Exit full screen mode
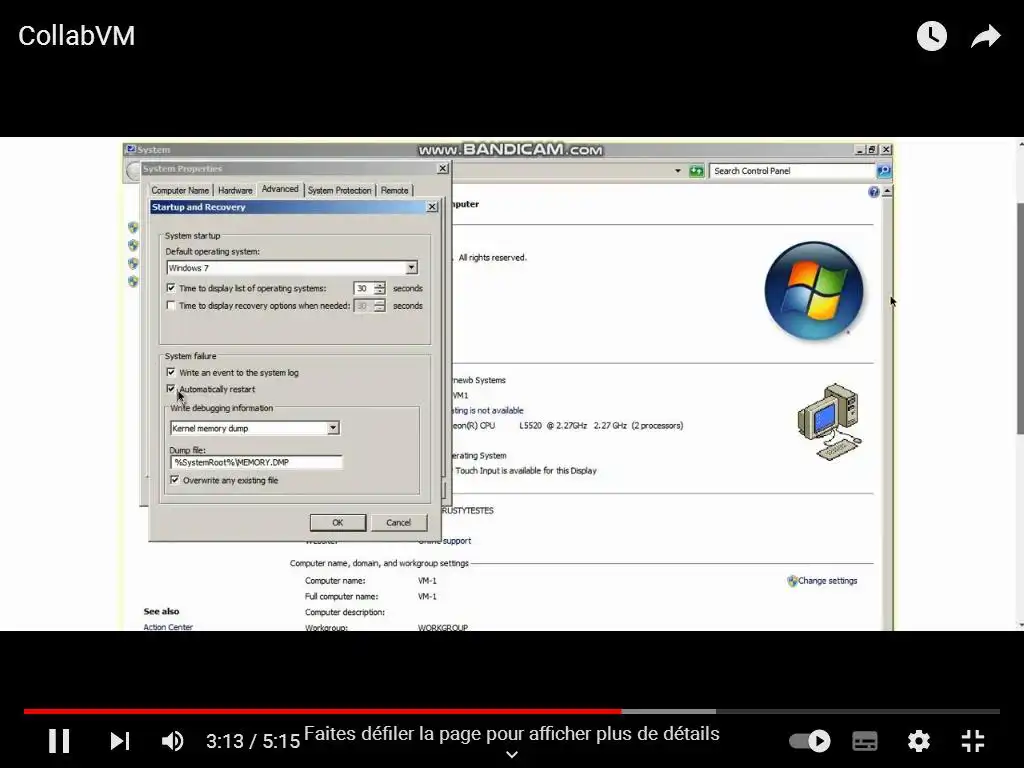 973,741
